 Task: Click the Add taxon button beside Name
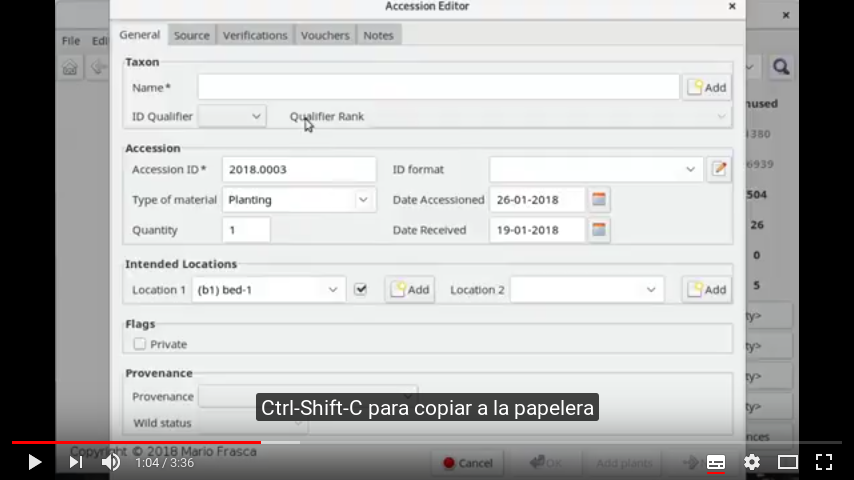click(707, 87)
